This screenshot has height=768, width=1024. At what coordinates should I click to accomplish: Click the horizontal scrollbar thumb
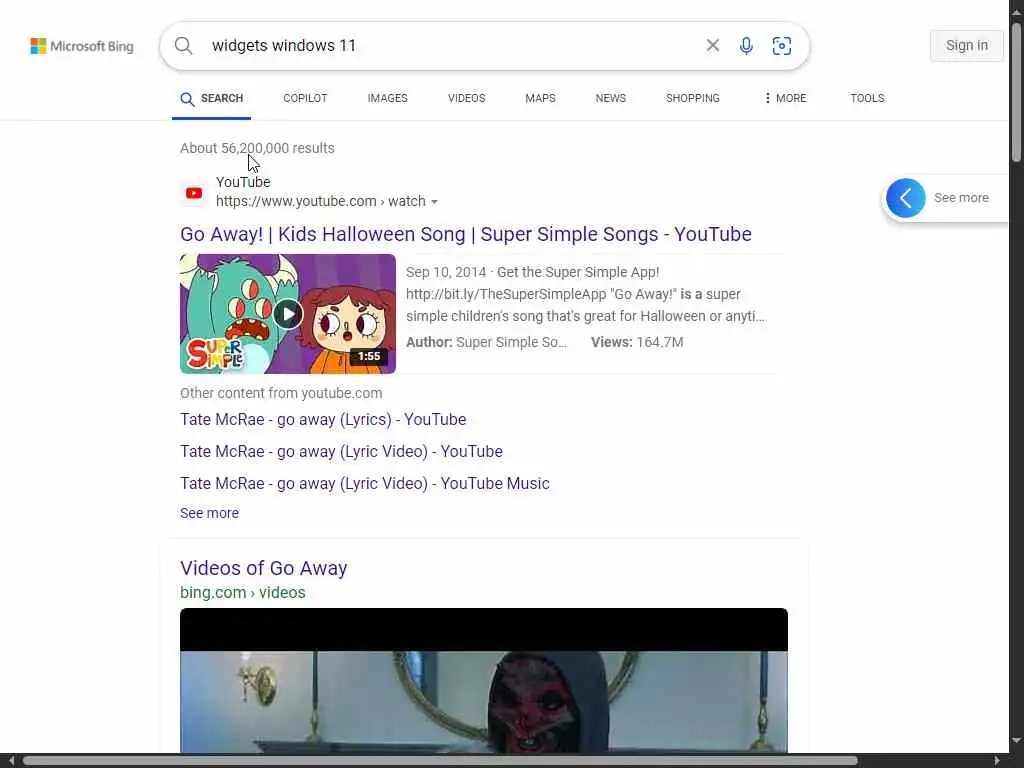coord(440,761)
